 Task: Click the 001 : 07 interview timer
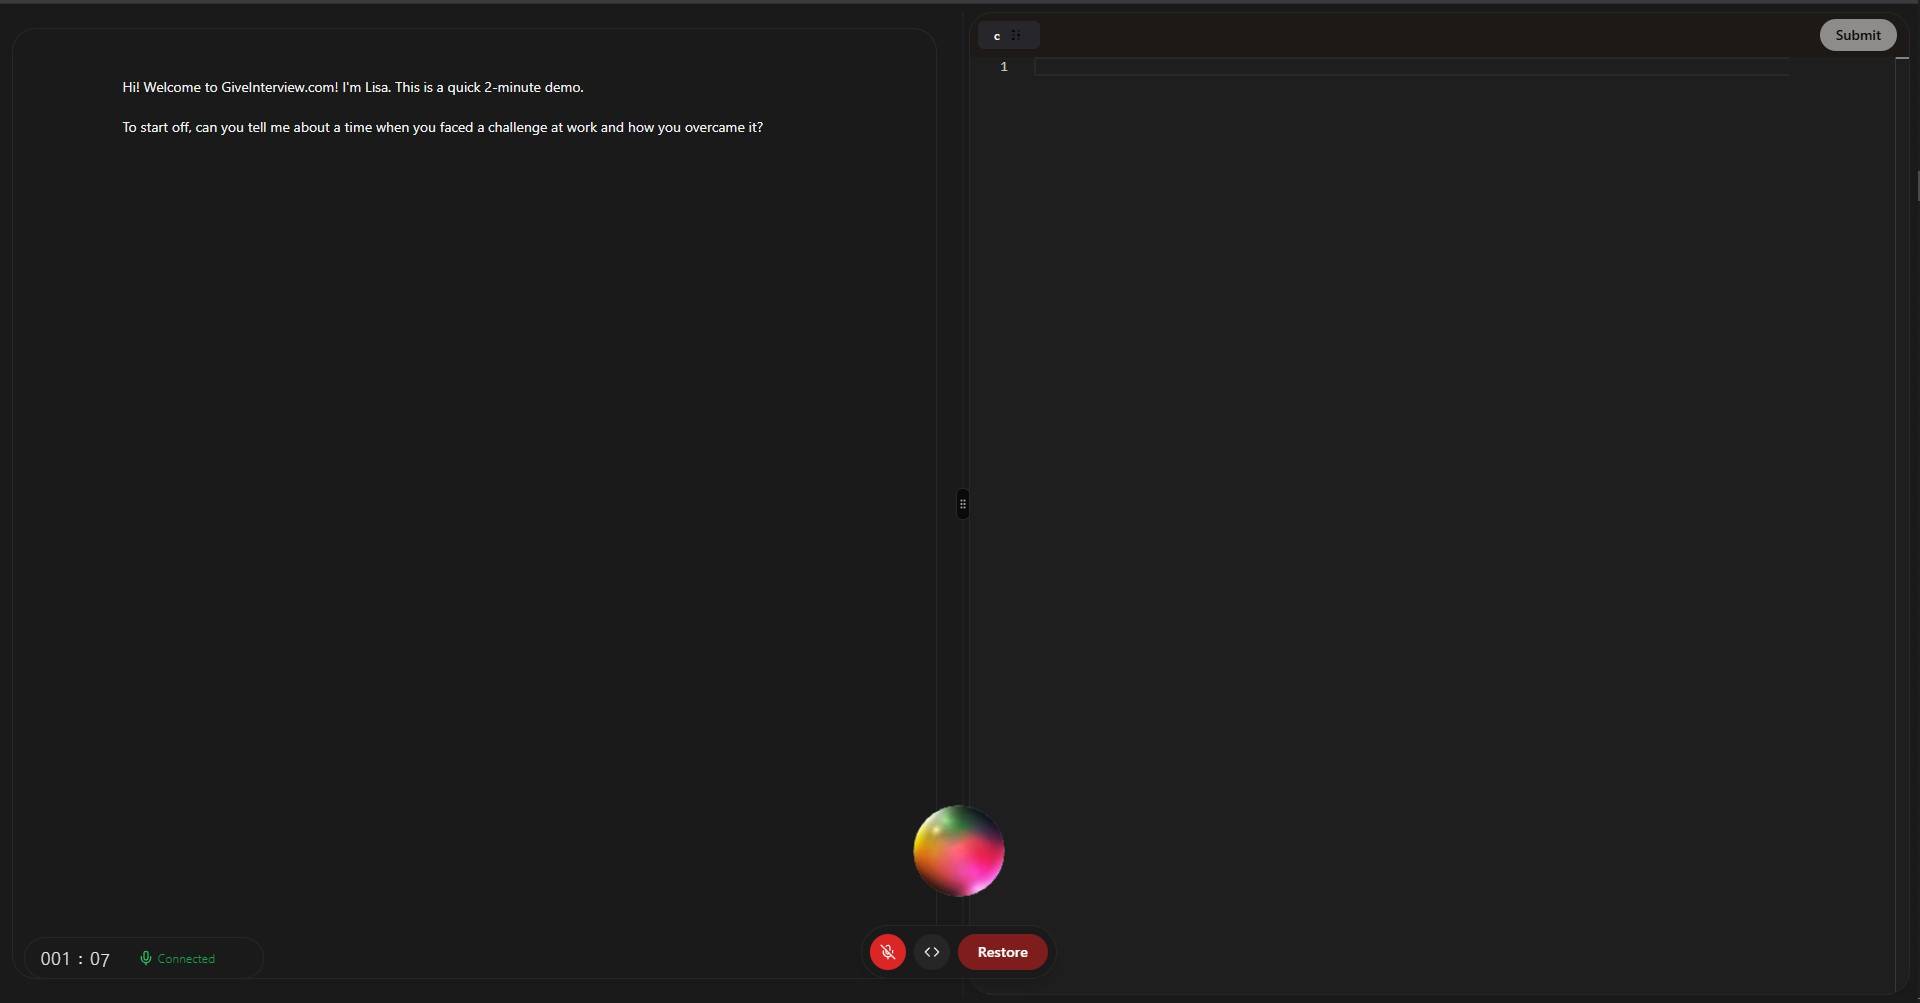[75, 959]
